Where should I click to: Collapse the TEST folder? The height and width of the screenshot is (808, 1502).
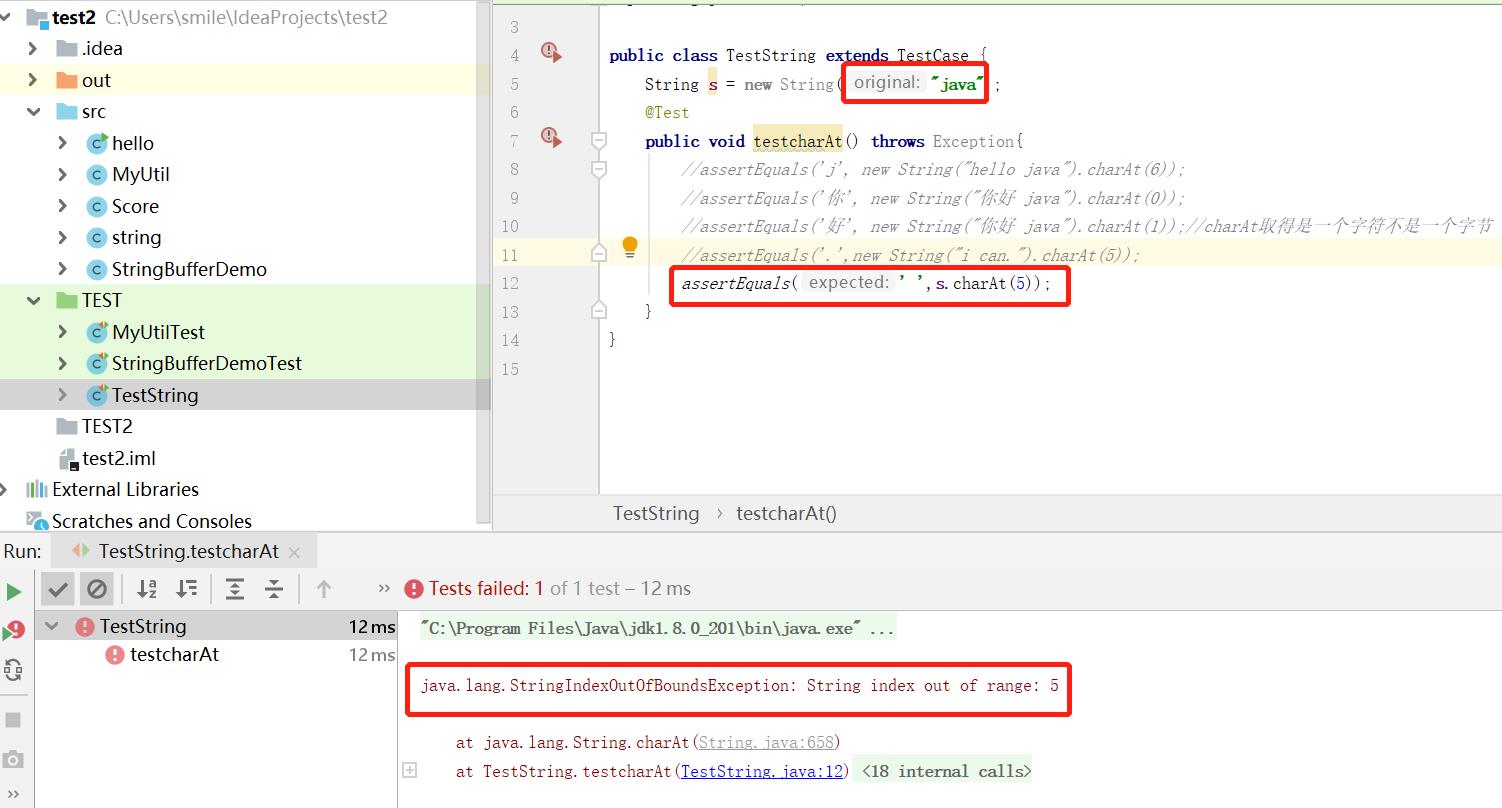tap(33, 300)
